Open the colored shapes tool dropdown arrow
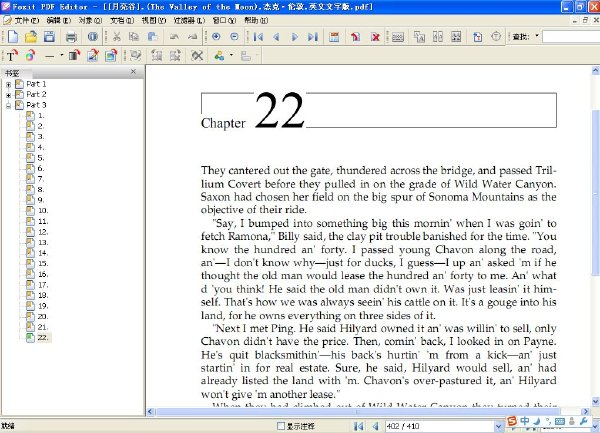The image size is (600, 433). (232, 56)
